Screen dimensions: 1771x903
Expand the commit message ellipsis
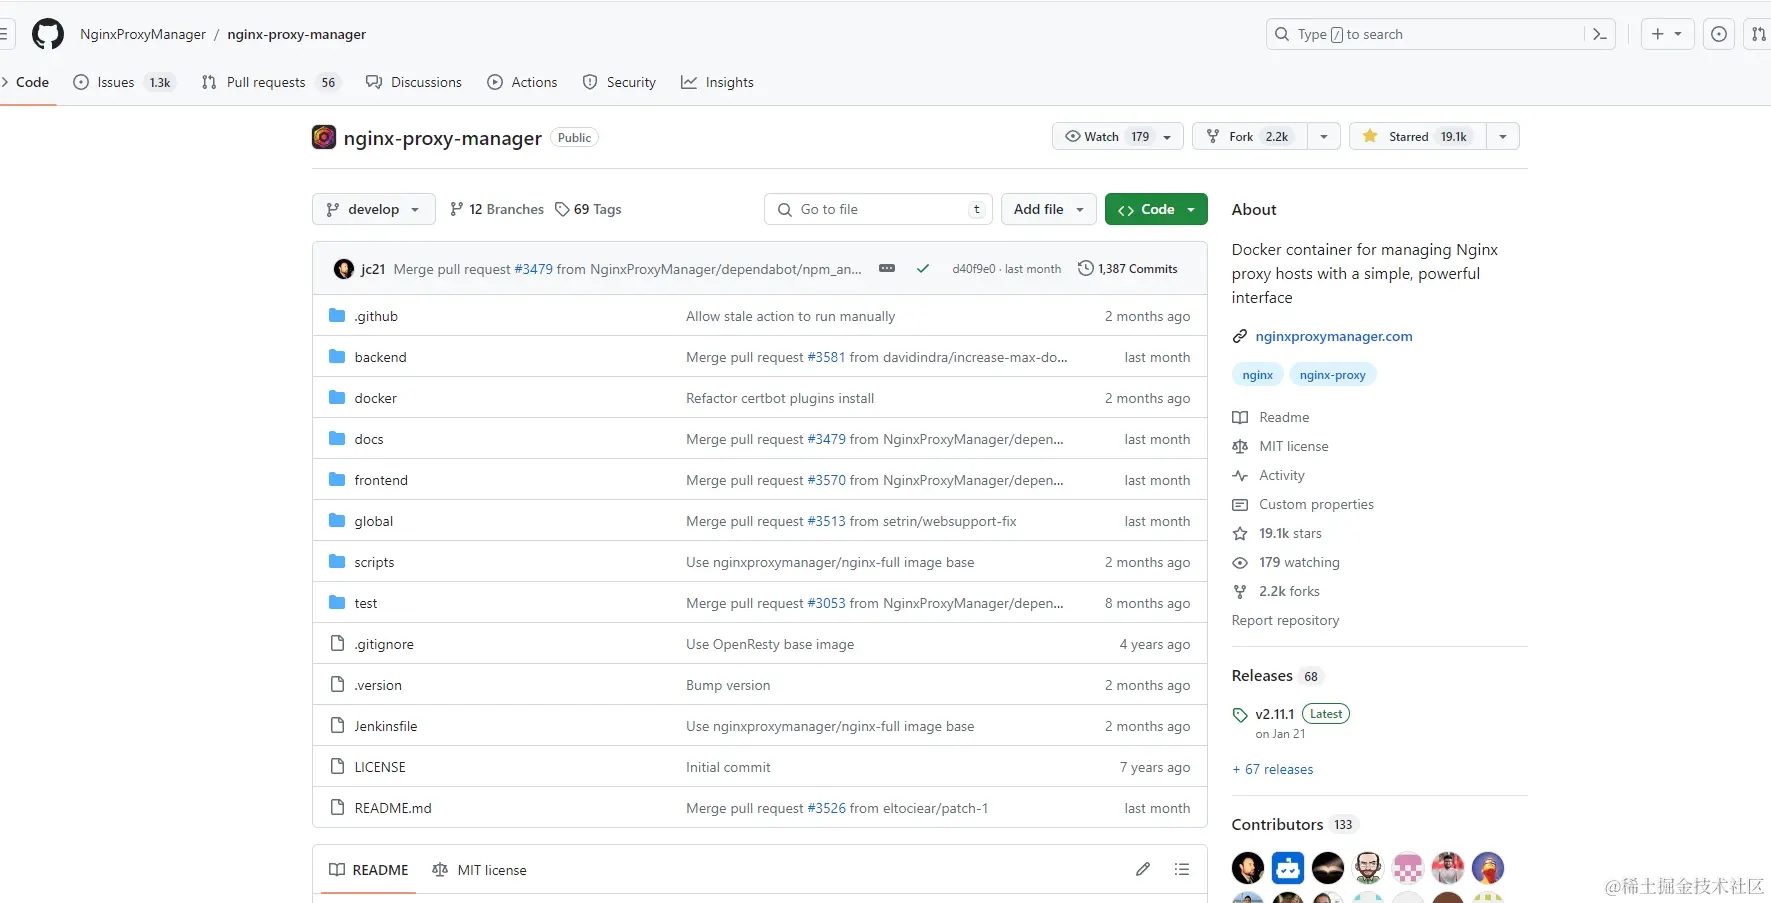[887, 269]
